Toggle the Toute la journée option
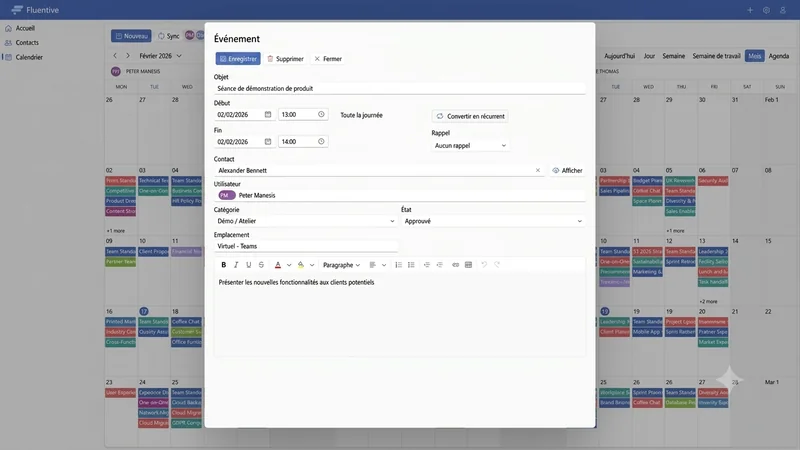This screenshot has width=800, height=450. 361,115
